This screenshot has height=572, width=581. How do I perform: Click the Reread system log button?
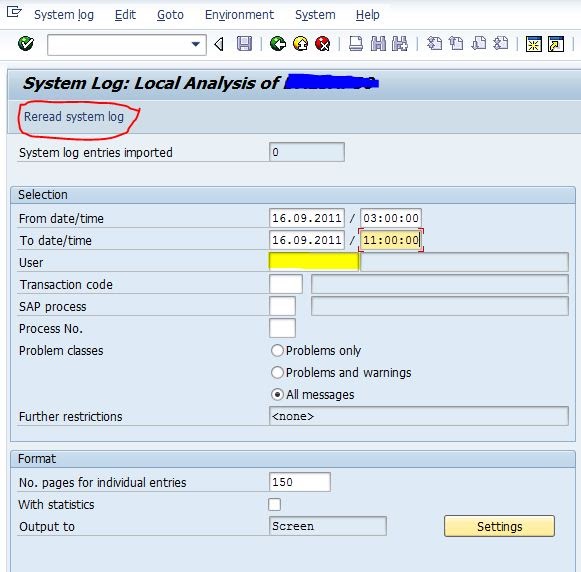[74, 117]
